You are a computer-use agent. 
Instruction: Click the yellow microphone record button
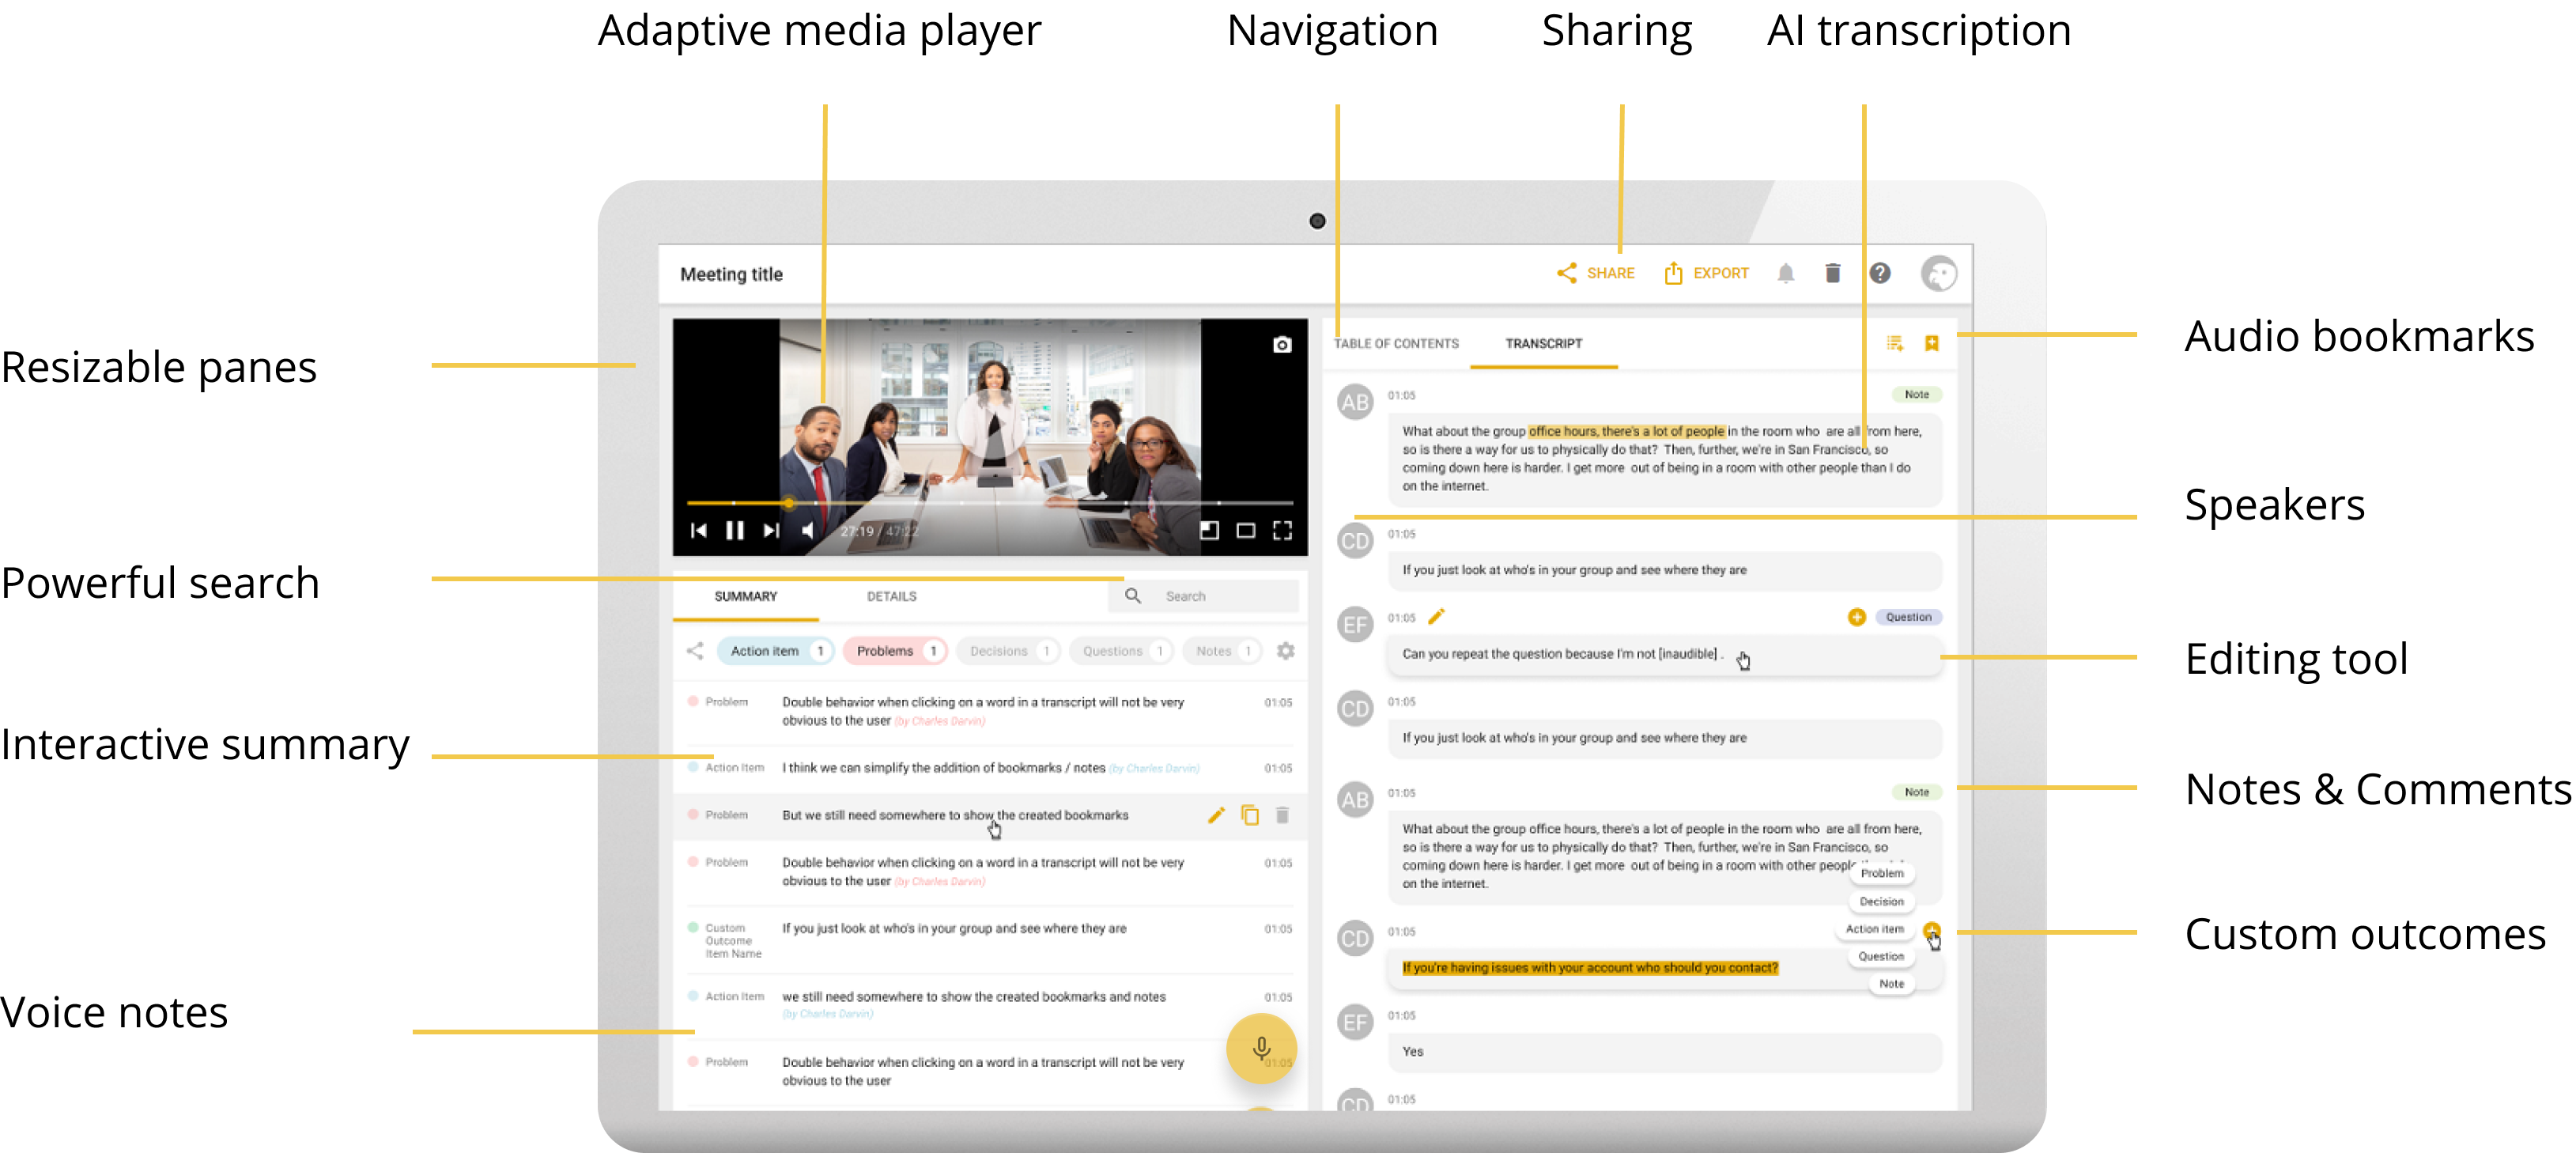click(x=1261, y=1047)
